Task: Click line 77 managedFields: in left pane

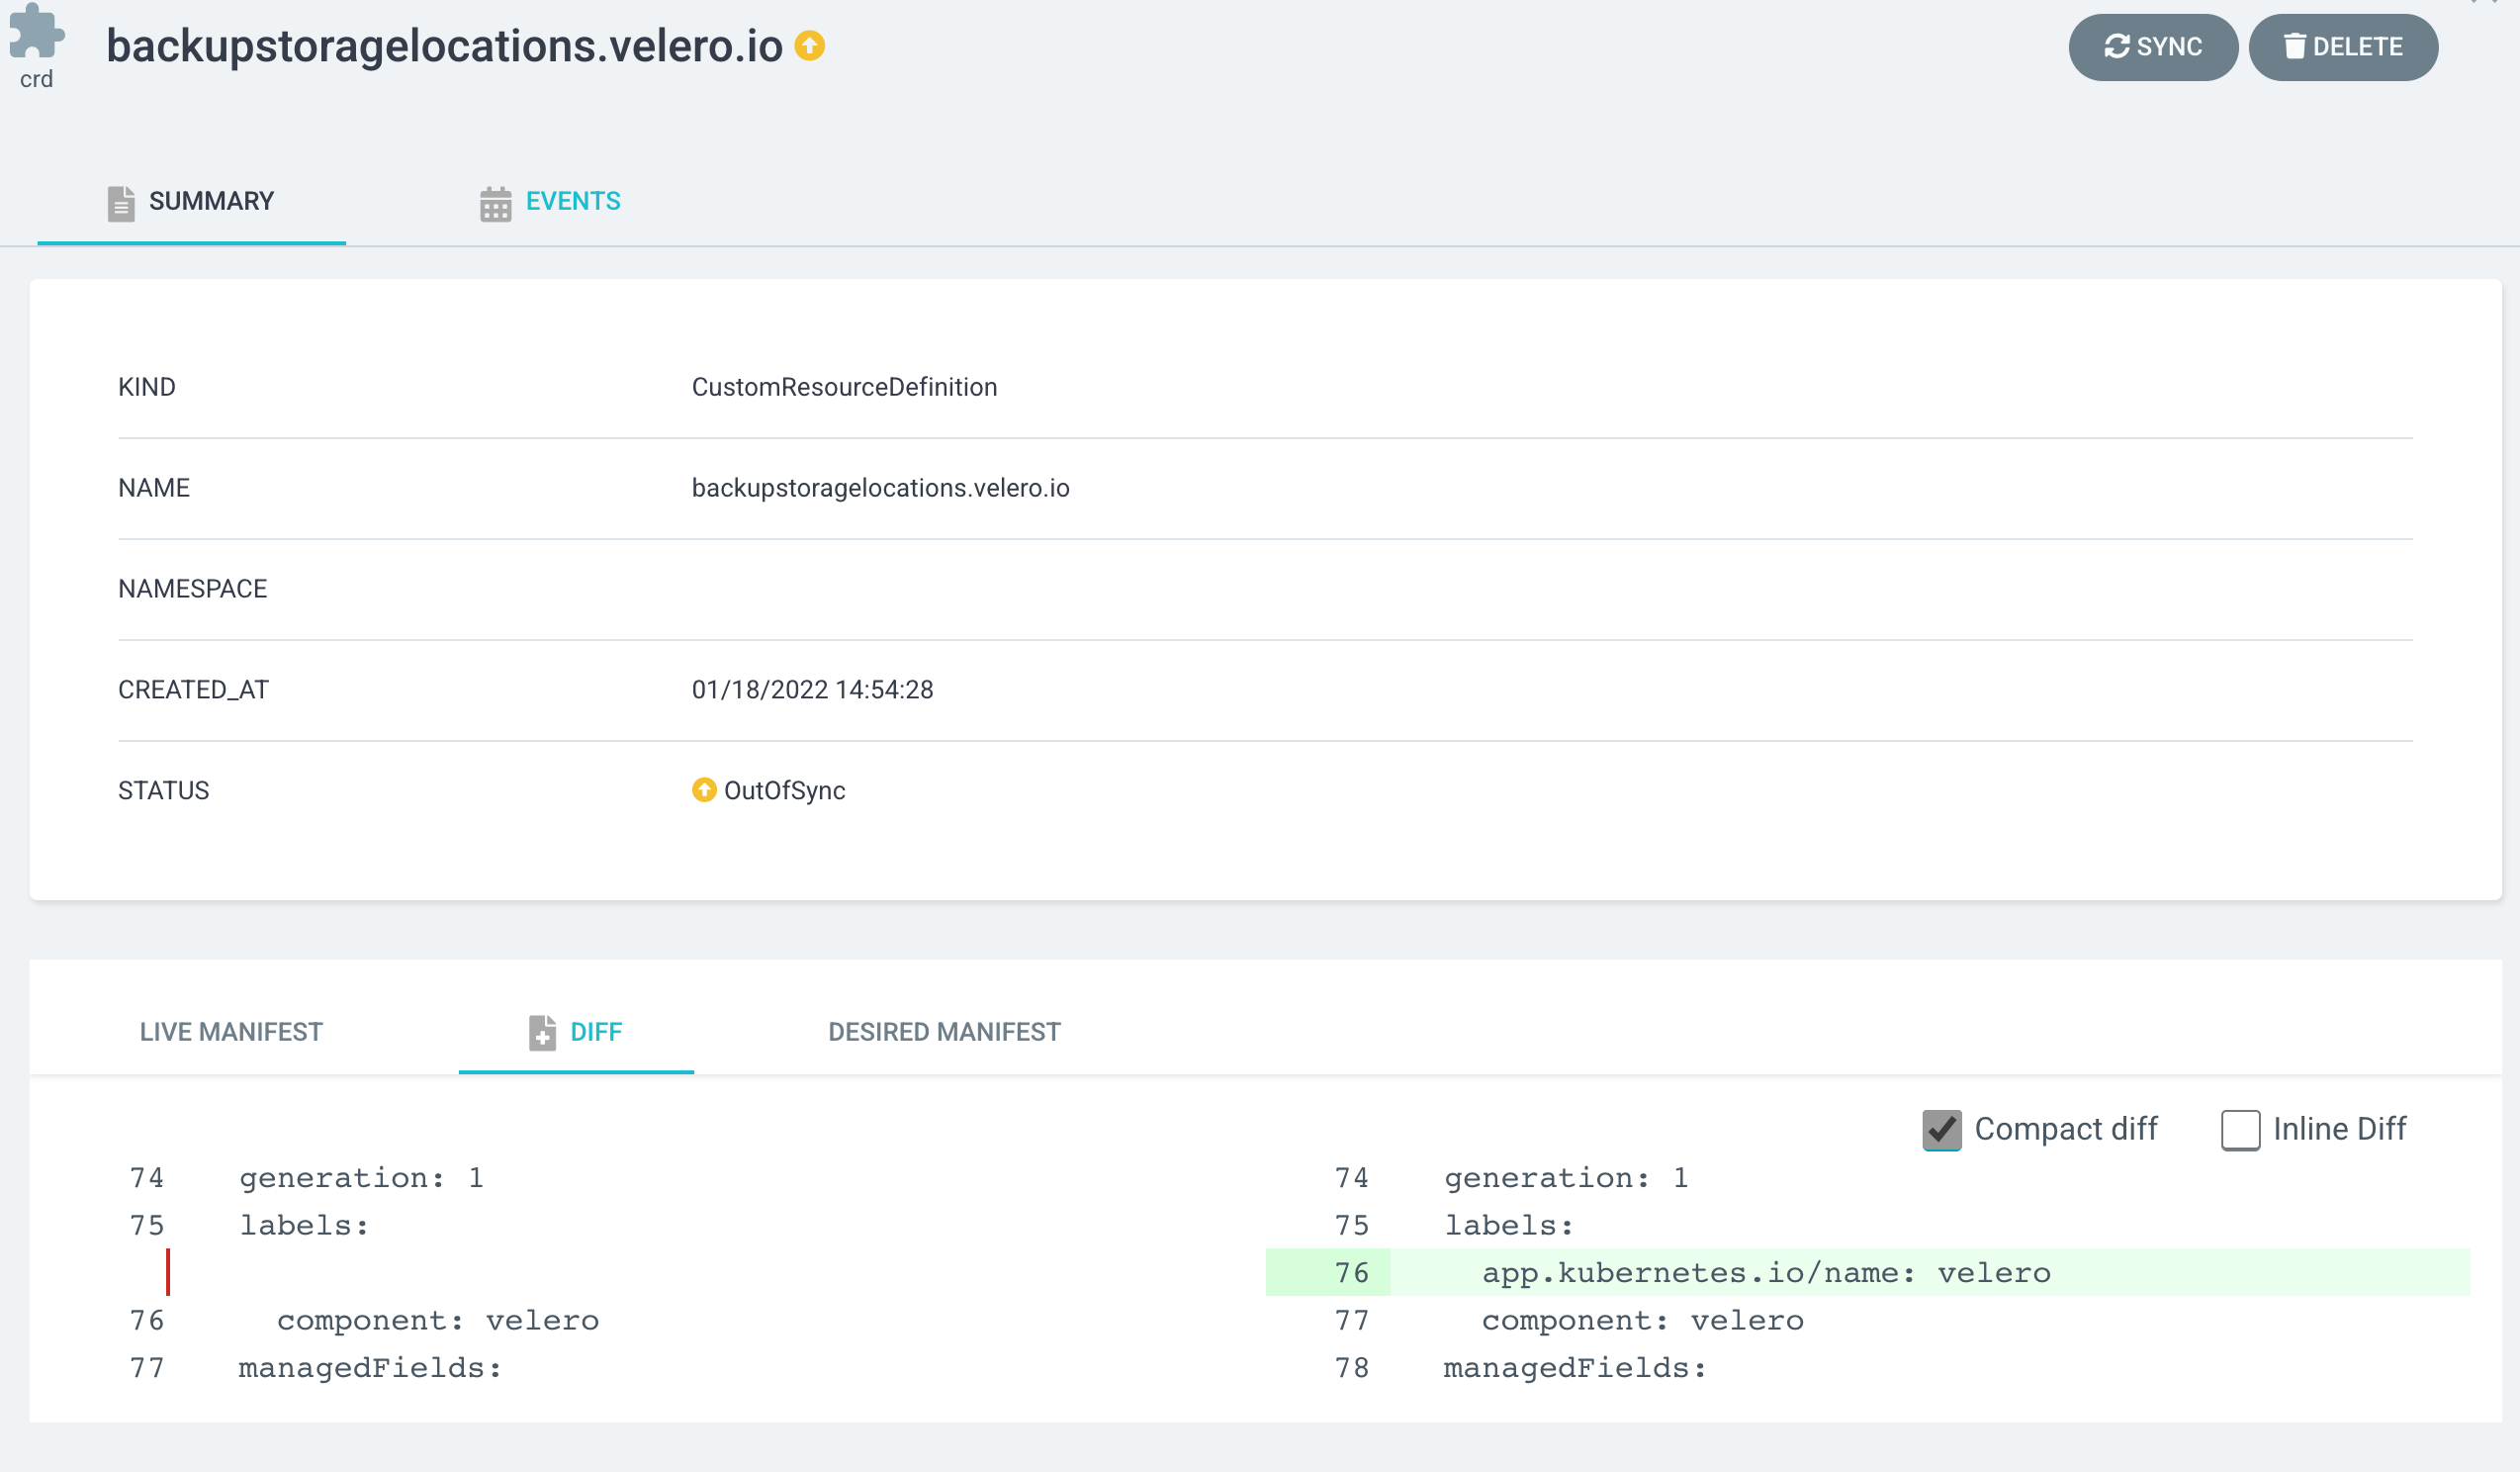Action: 370,1368
